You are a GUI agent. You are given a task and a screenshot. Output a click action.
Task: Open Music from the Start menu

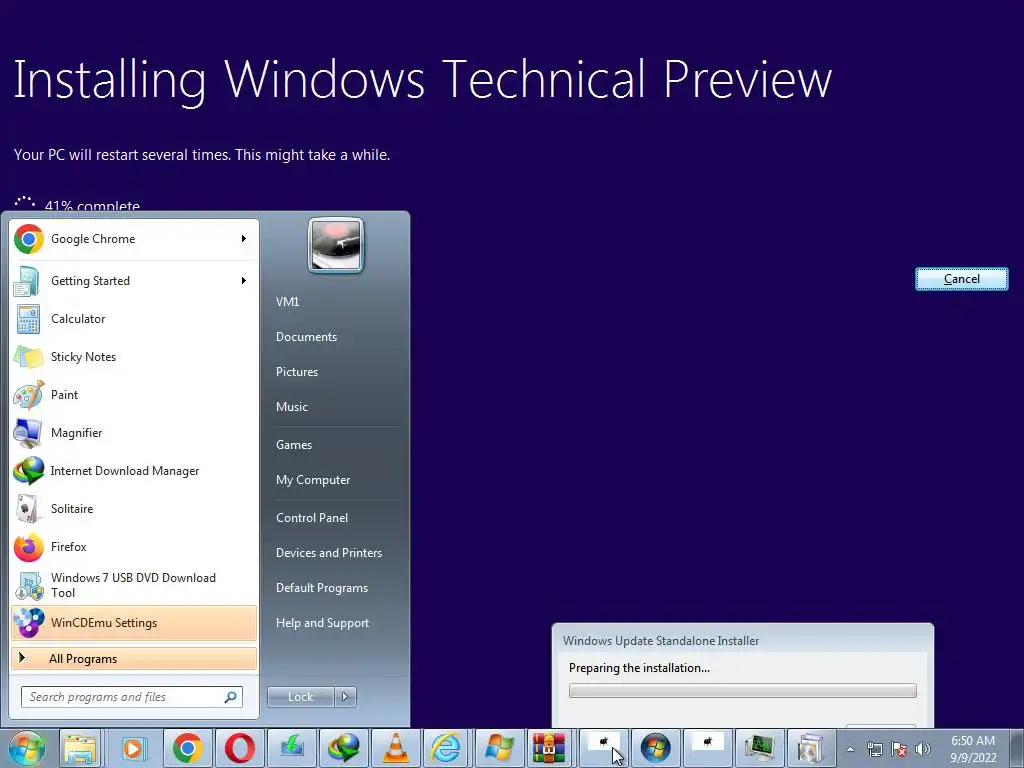coord(291,407)
